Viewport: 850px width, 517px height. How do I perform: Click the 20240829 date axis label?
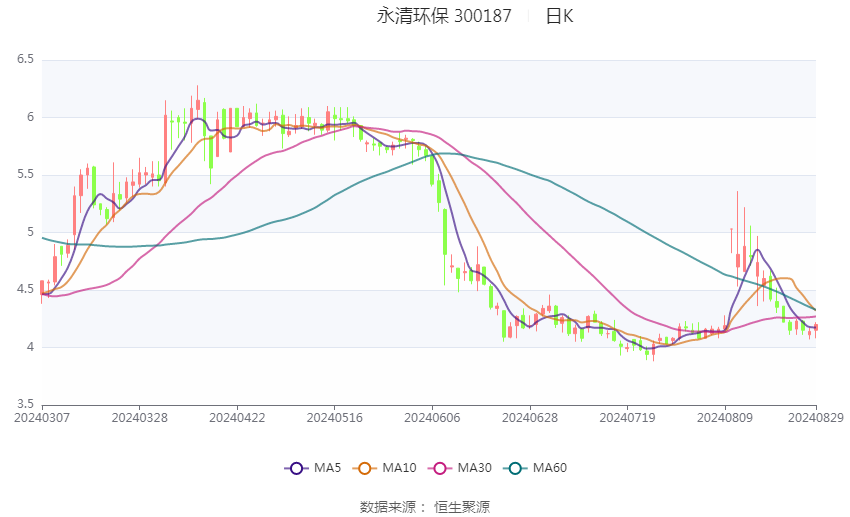[816, 418]
